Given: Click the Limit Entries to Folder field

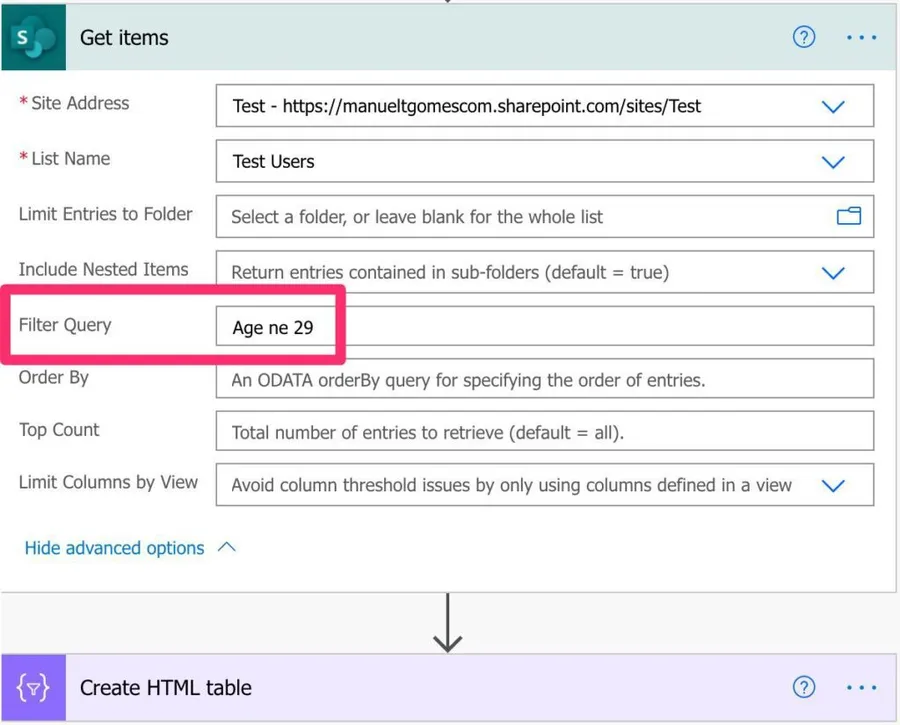Looking at the screenshot, I should click(x=520, y=217).
